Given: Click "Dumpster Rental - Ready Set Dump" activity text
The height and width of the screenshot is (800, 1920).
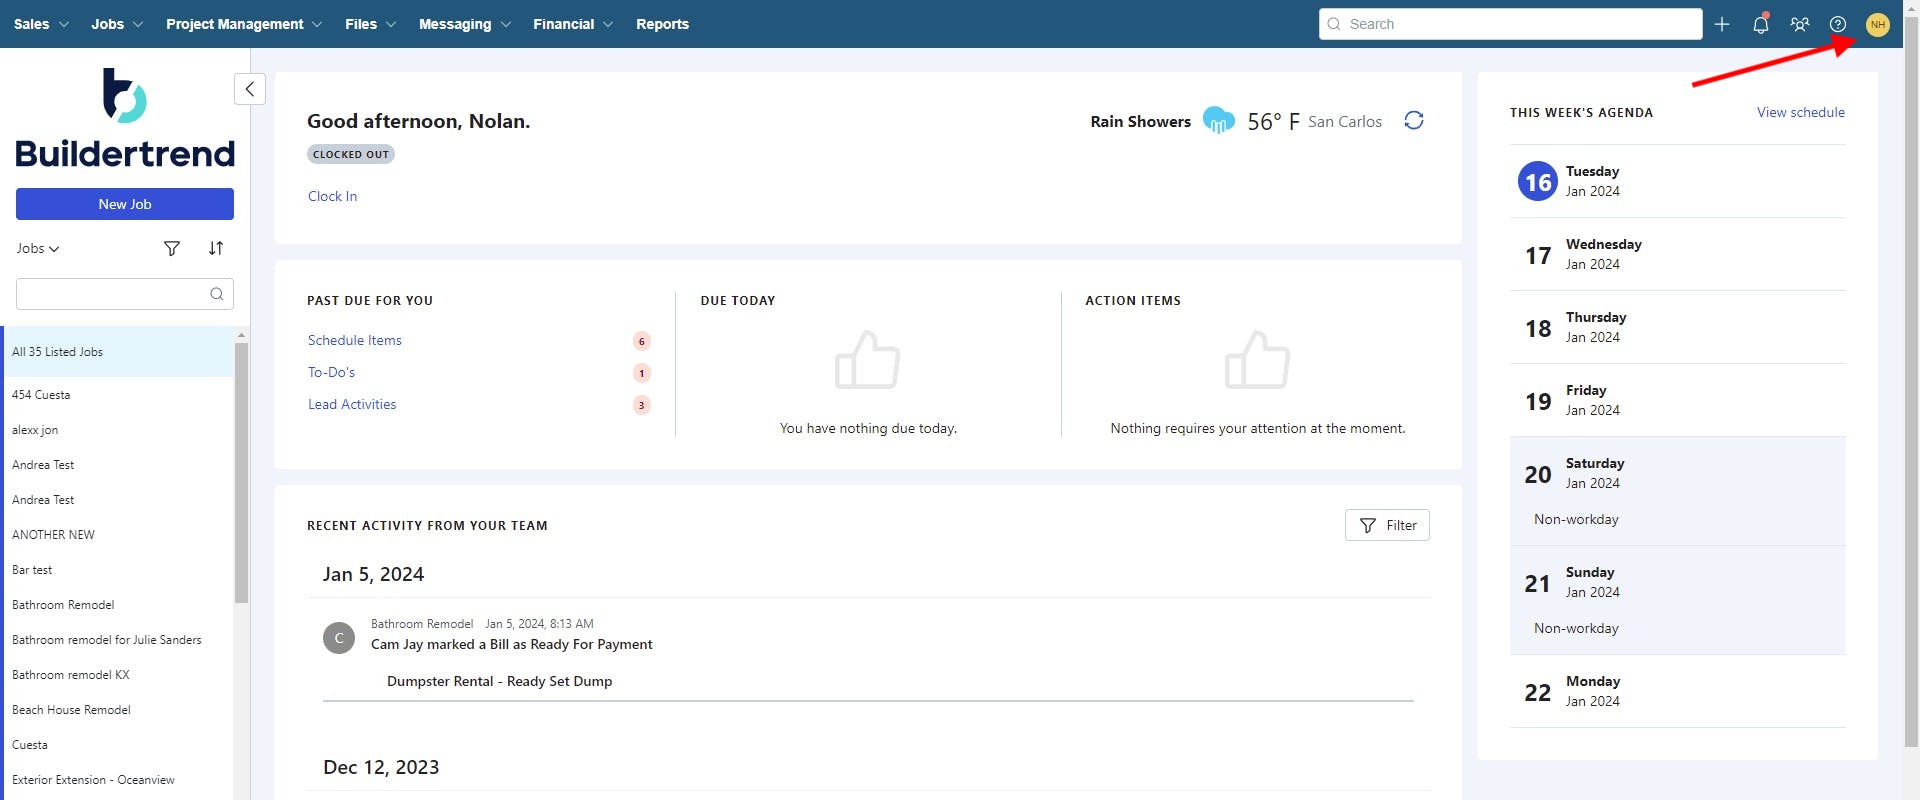Looking at the screenshot, I should (x=499, y=681).
